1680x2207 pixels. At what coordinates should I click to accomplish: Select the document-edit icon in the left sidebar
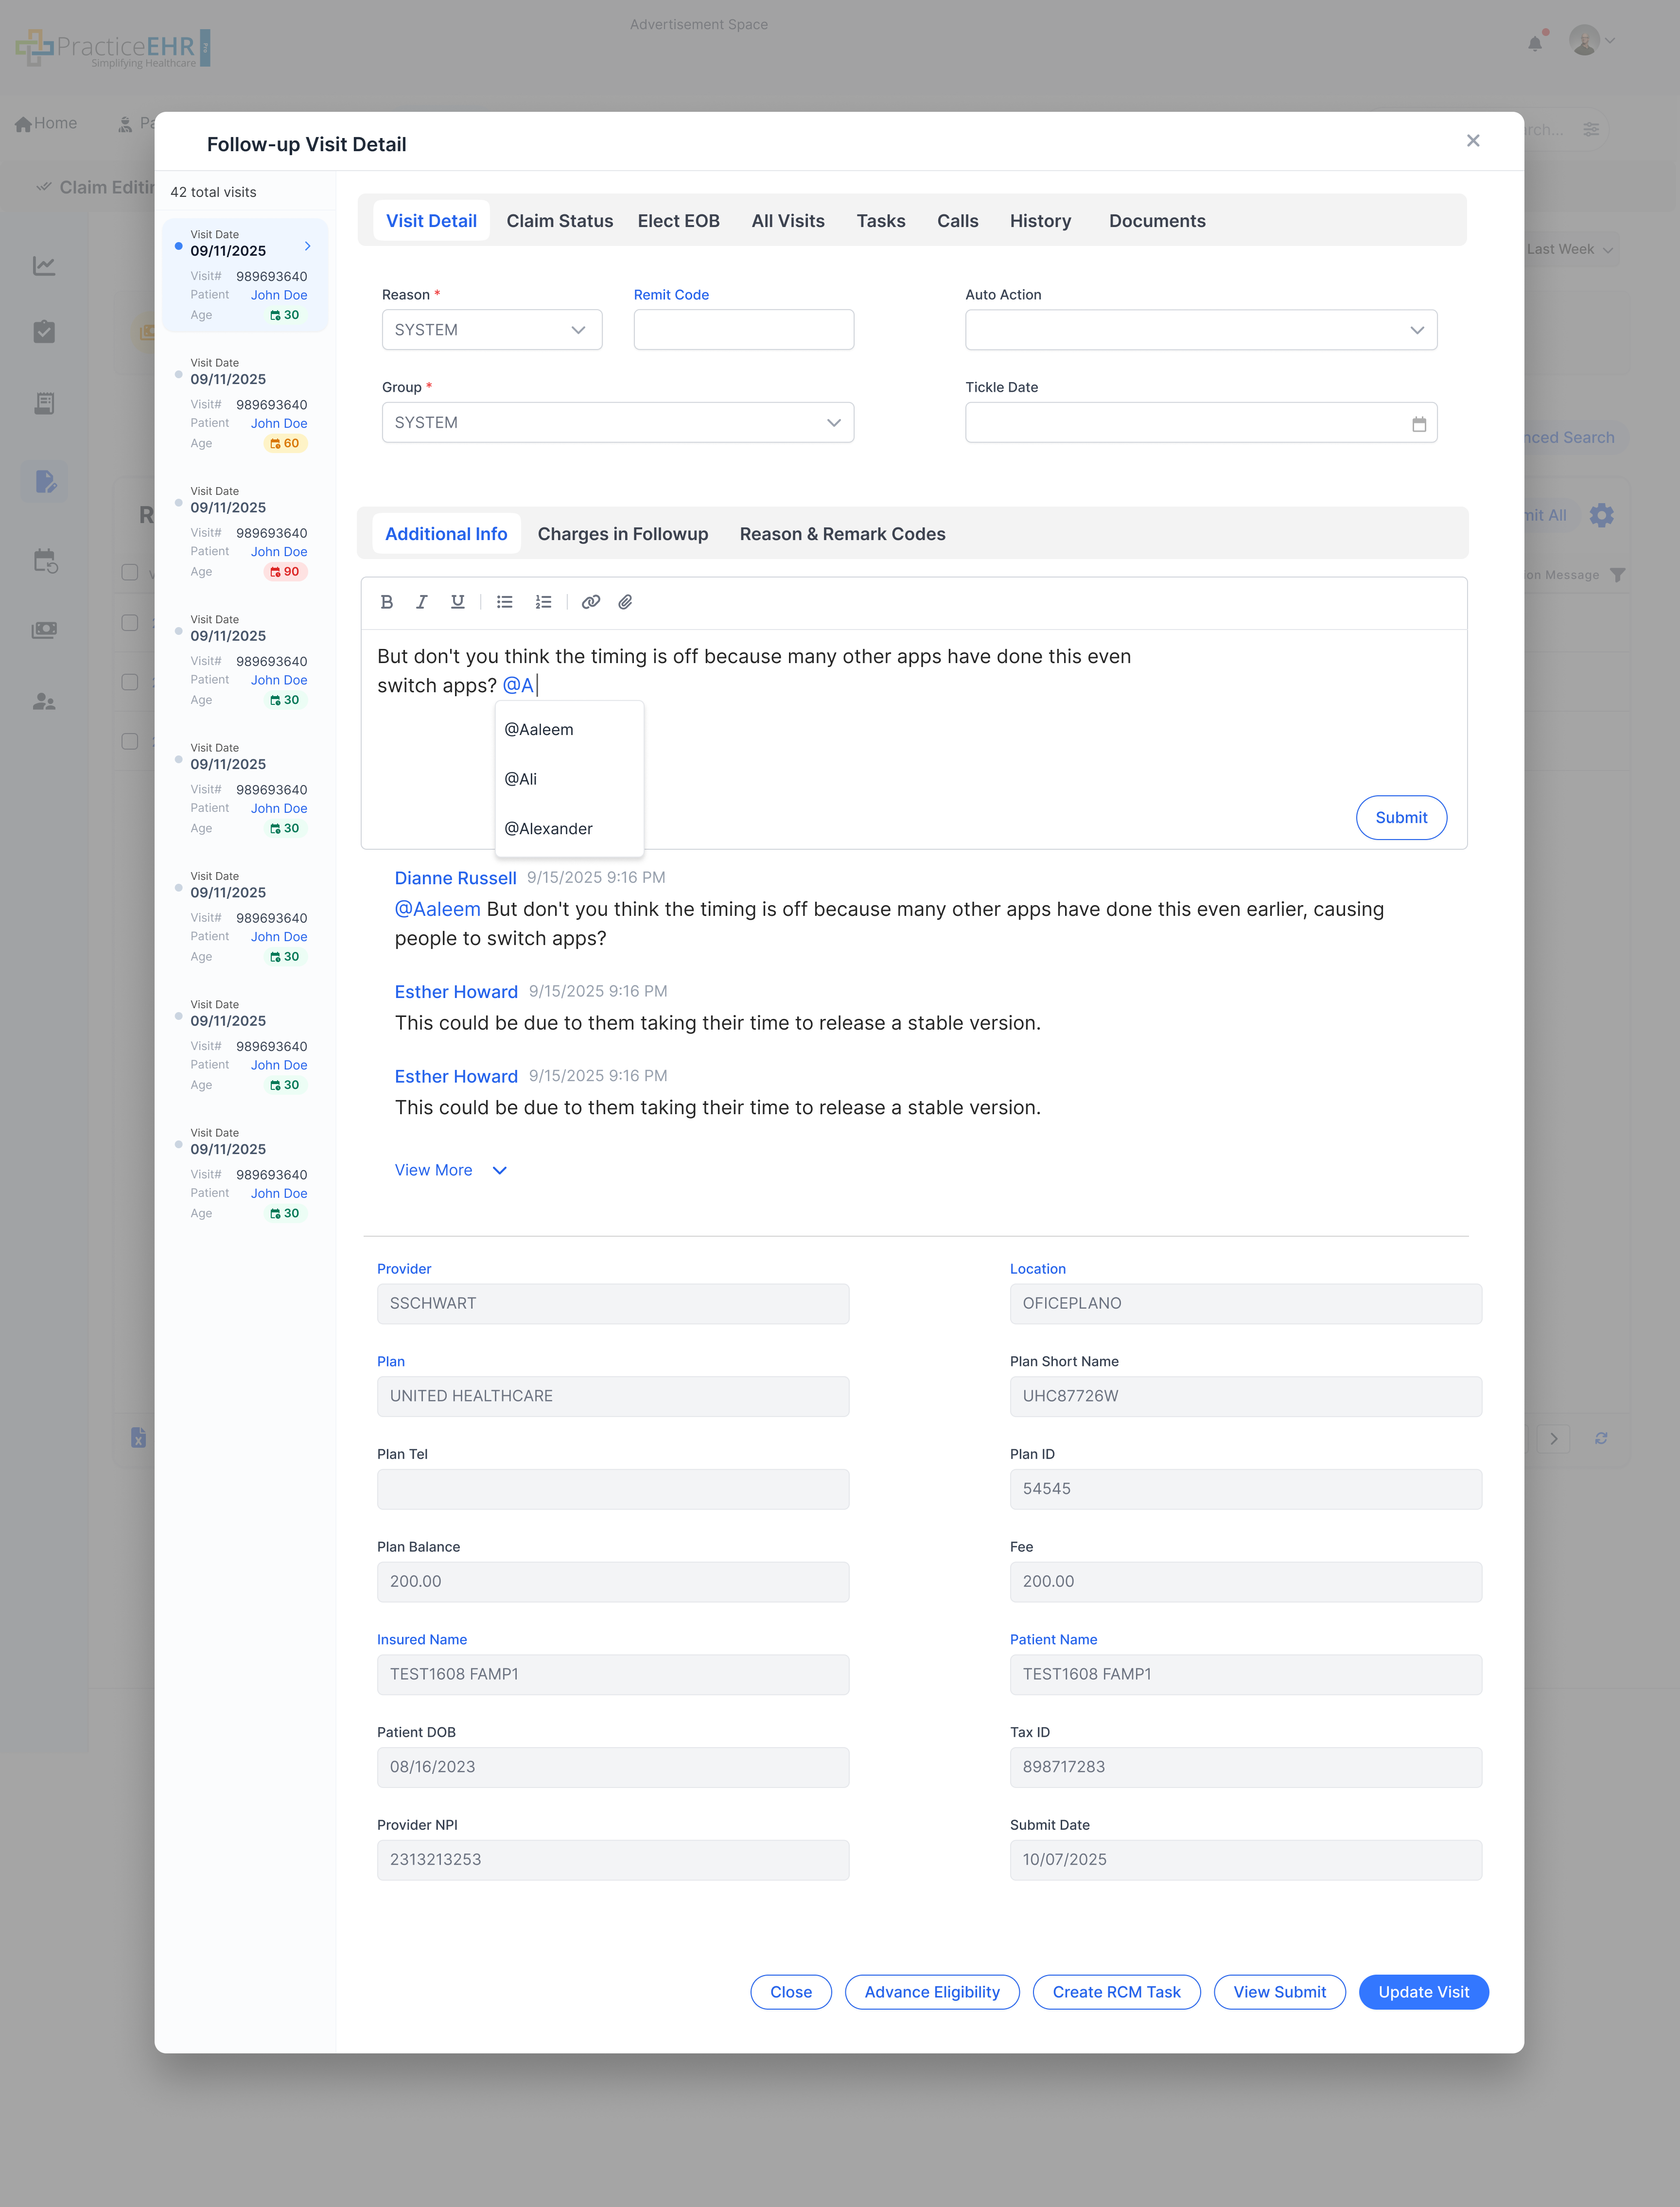[45, 481]
